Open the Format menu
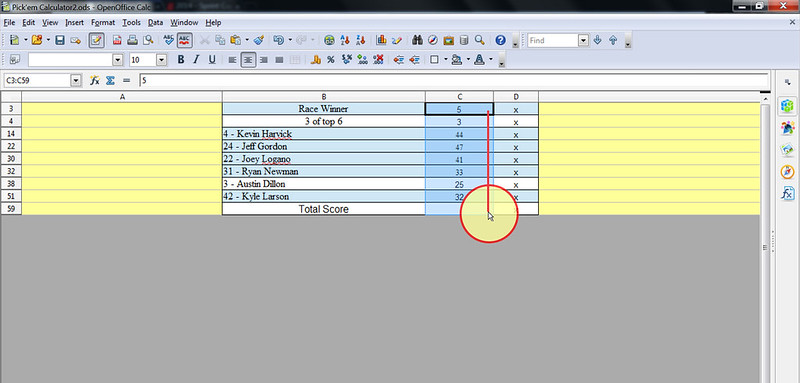The height and width of the screenshot is (383, 800). [103, 22]
